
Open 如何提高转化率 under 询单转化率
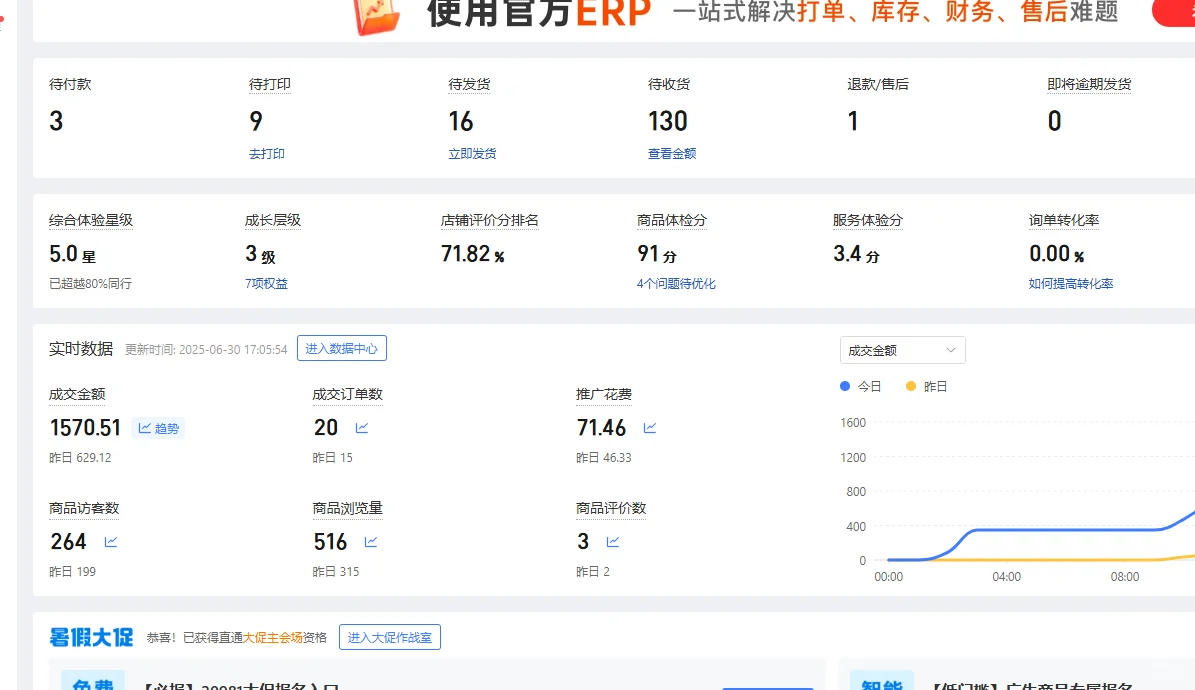1072,283
